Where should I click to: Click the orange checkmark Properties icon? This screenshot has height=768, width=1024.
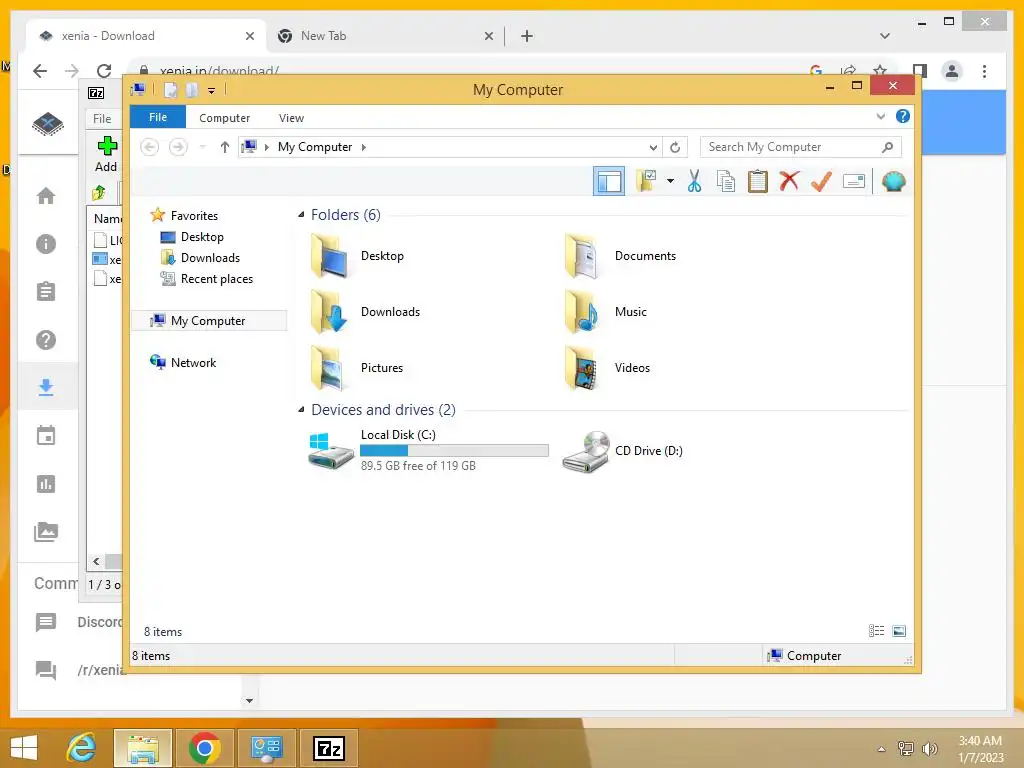[x=821, y=181]
